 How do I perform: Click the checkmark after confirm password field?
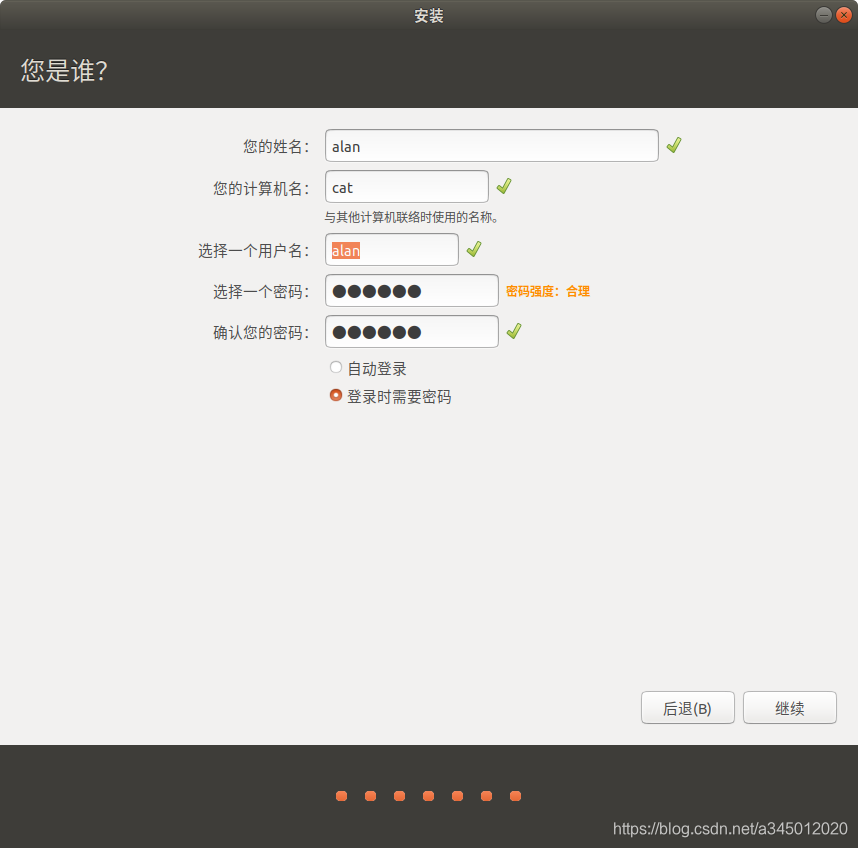pyautogui.click(x=514, y=331)
